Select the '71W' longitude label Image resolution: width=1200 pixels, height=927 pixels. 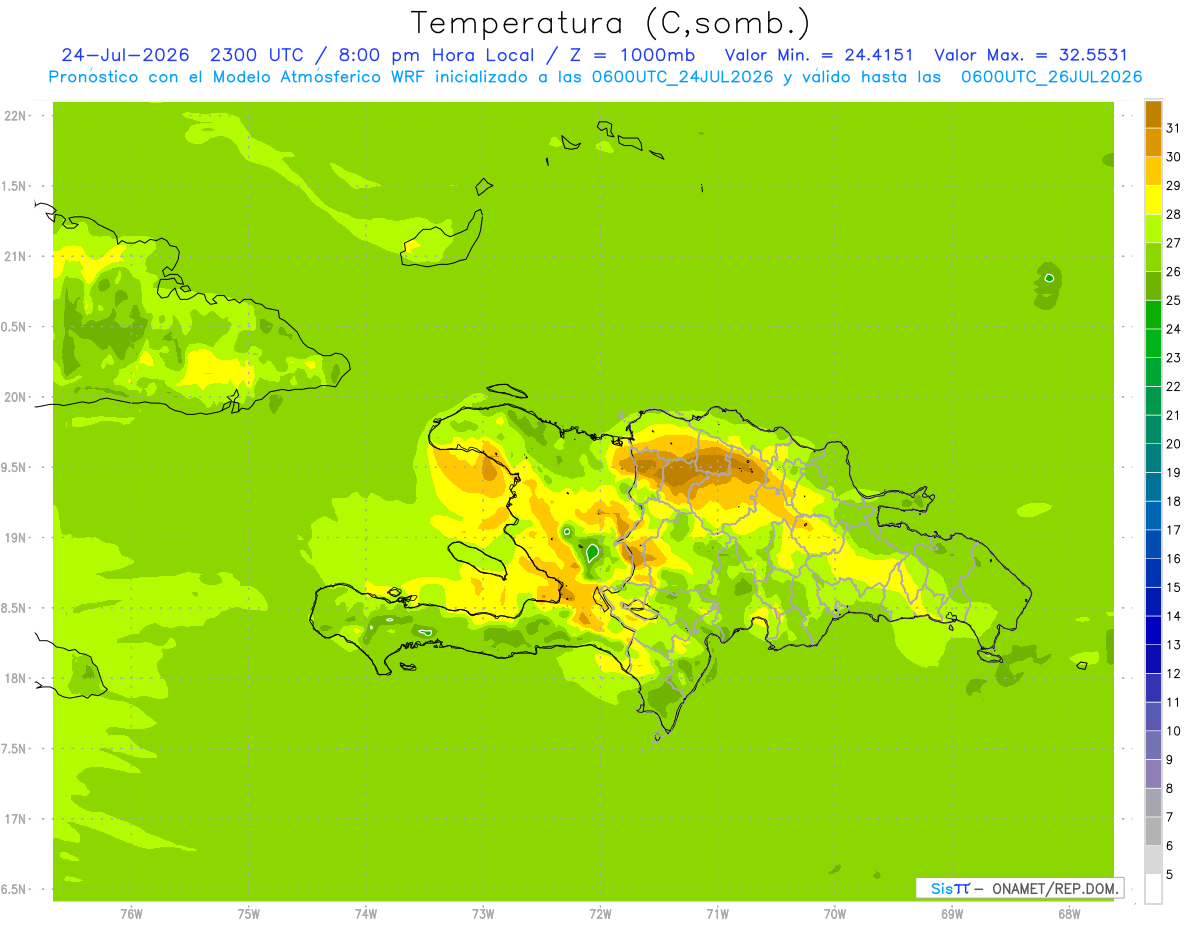click(717, 914)
